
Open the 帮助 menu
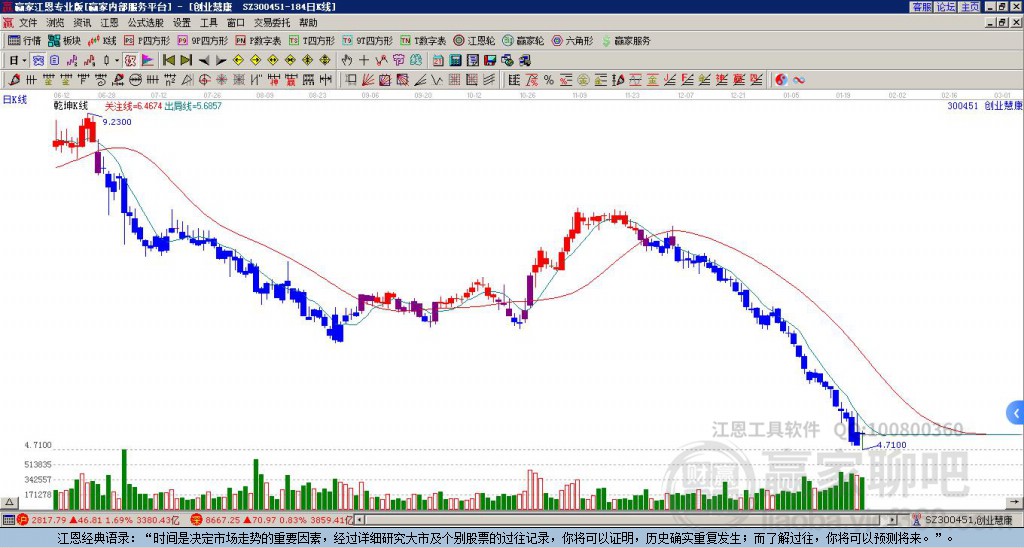[x=308, y=23]
